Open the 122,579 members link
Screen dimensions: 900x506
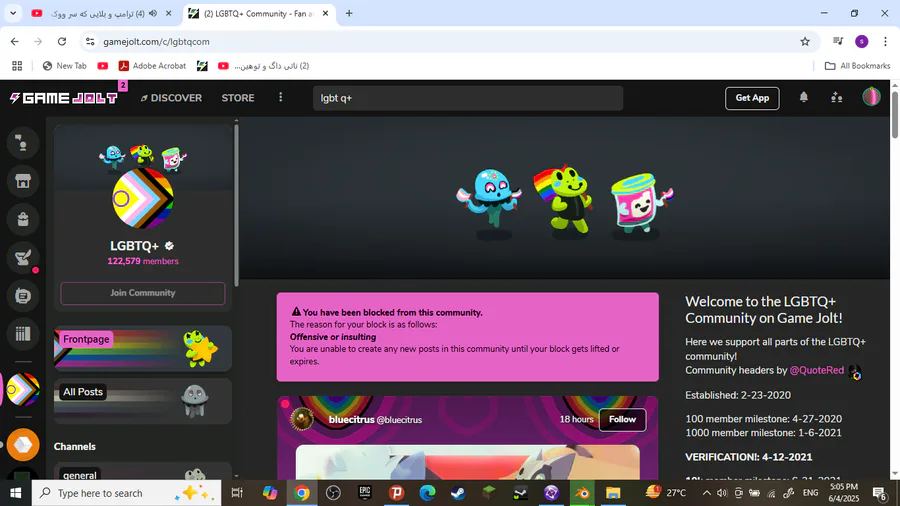point(143,261)
